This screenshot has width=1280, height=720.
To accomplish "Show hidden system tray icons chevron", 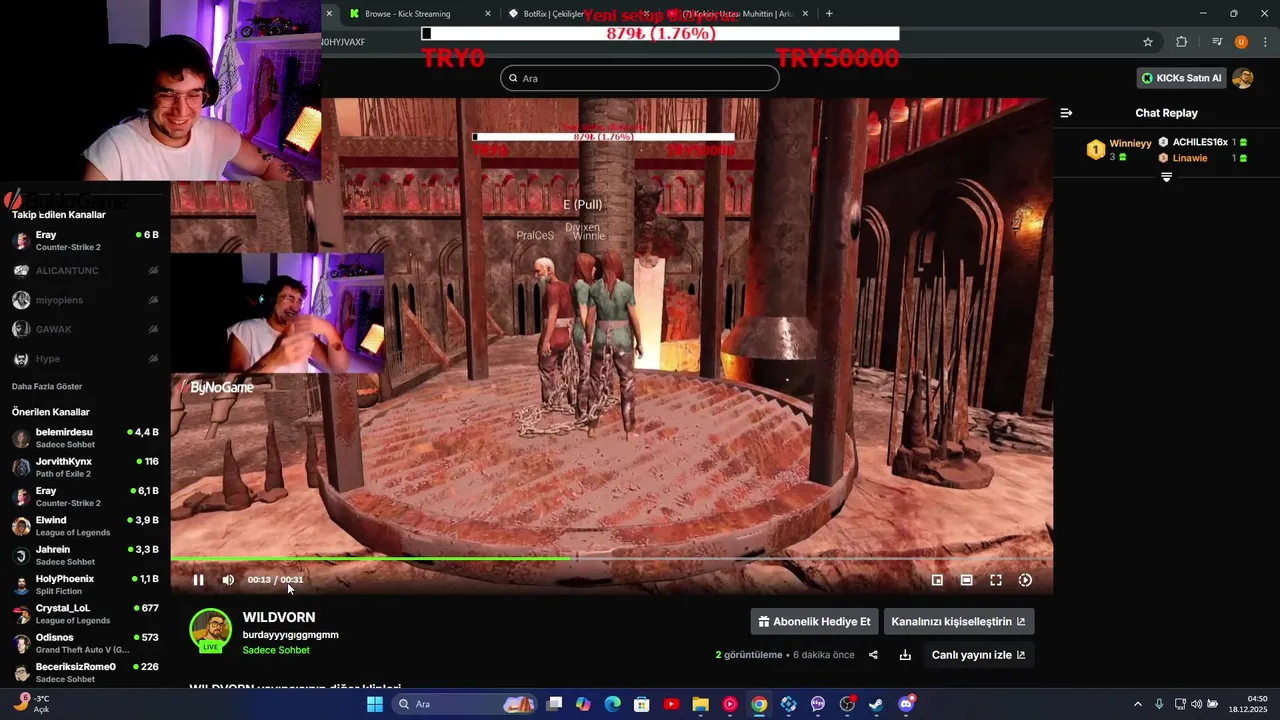I will click(1137, 704).
